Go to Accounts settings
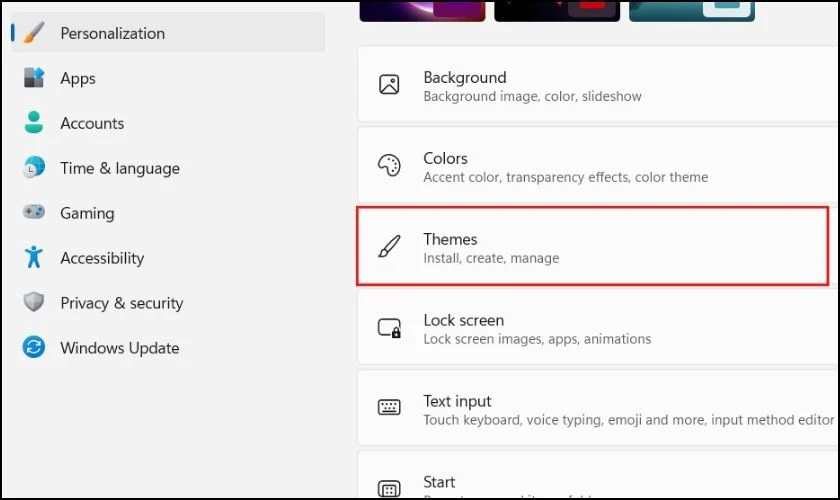 [x=92, y=123]
